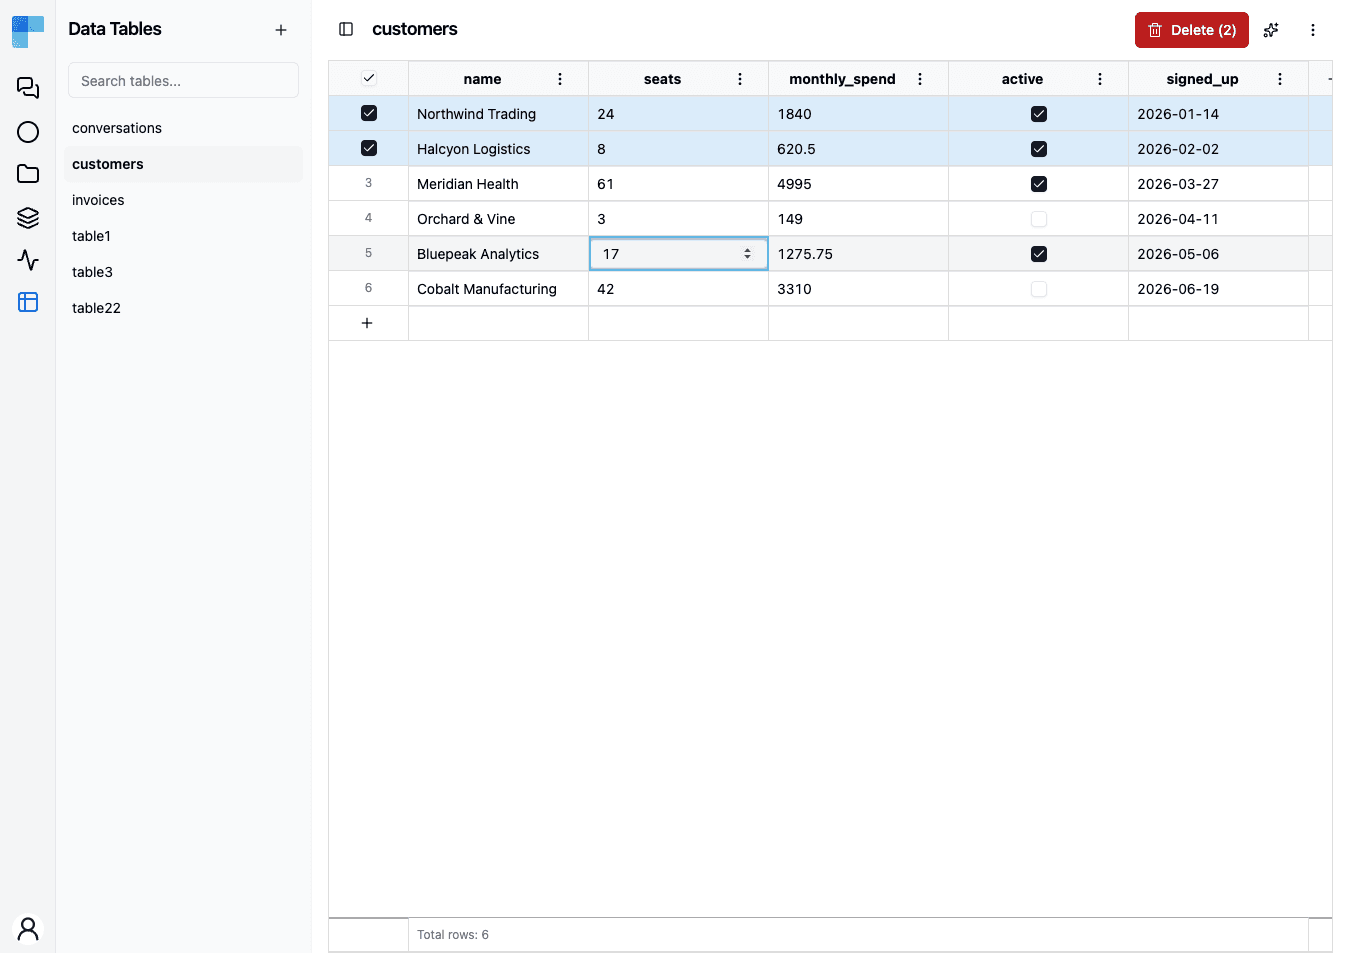Click the seats cell showing 42

[x=678, y=289]
